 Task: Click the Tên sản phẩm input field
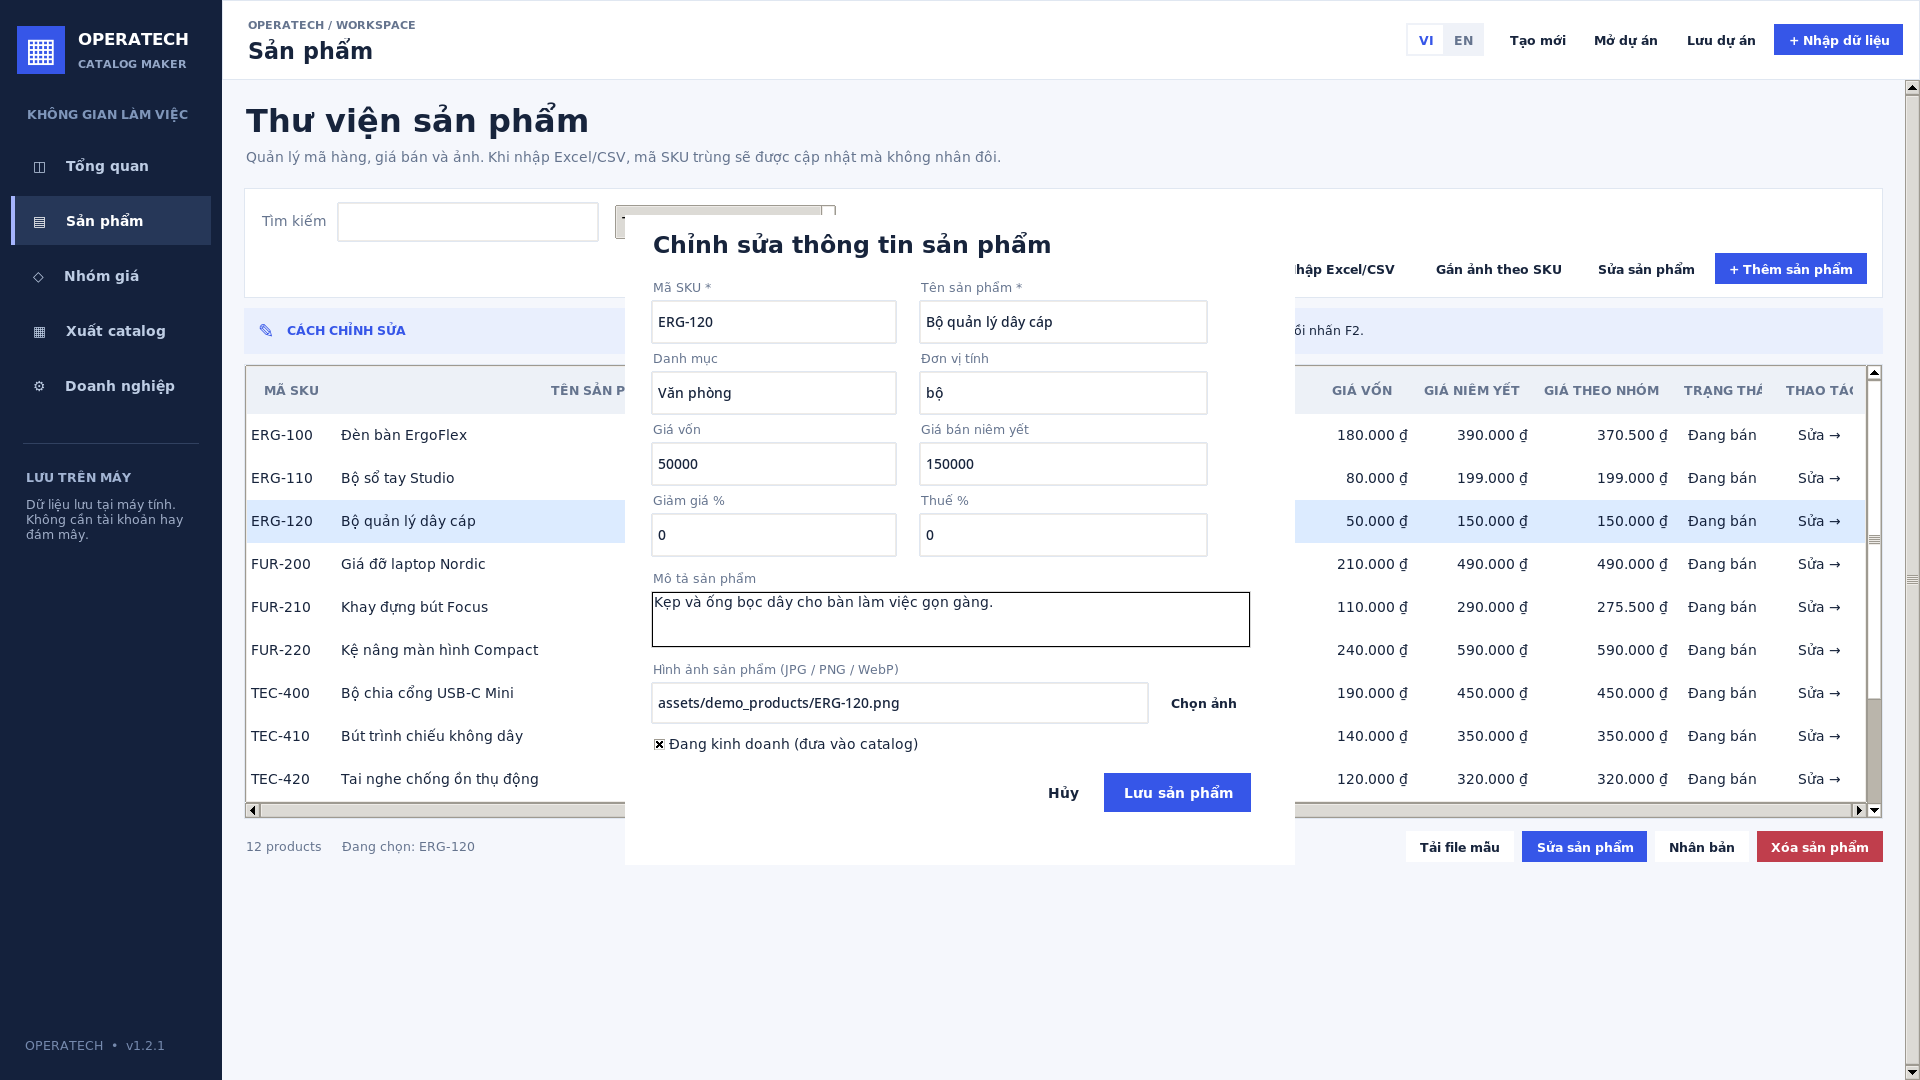(x=1063, y=322)
